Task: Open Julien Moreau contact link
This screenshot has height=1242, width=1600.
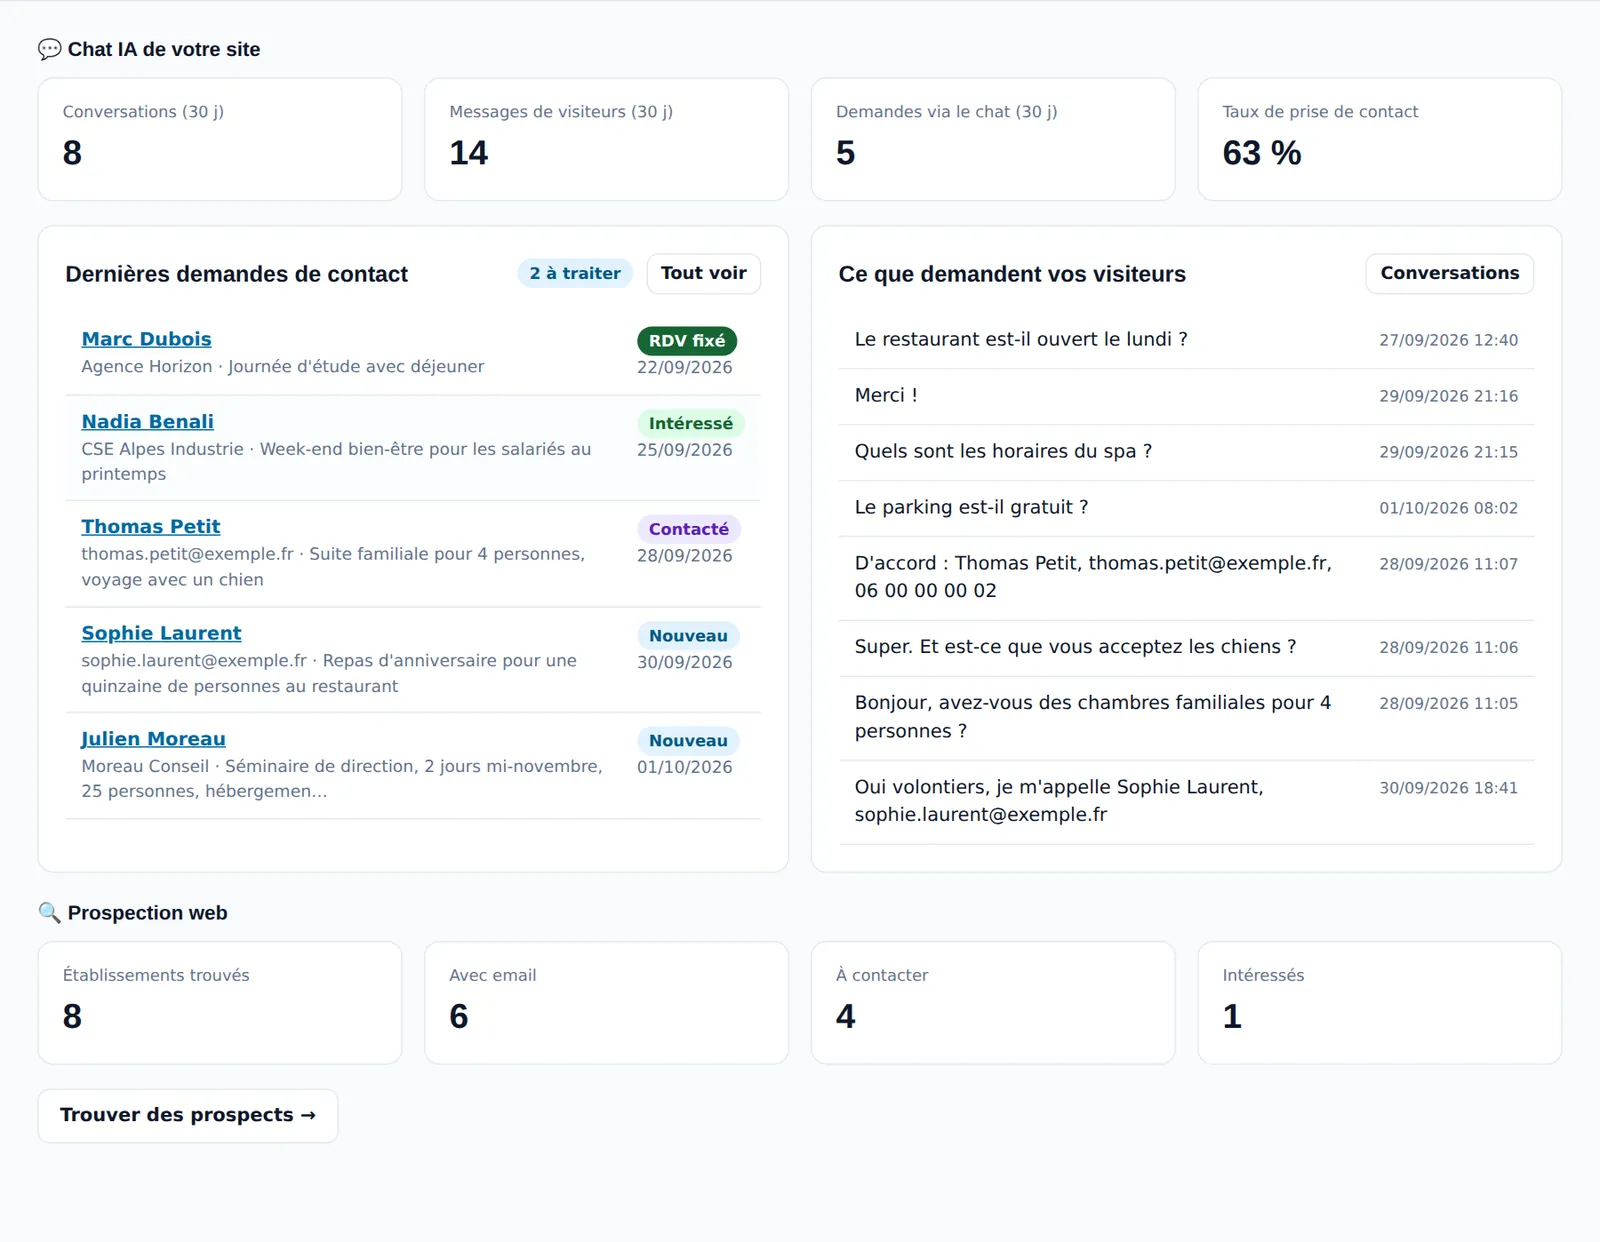Action: coord(153,739)
